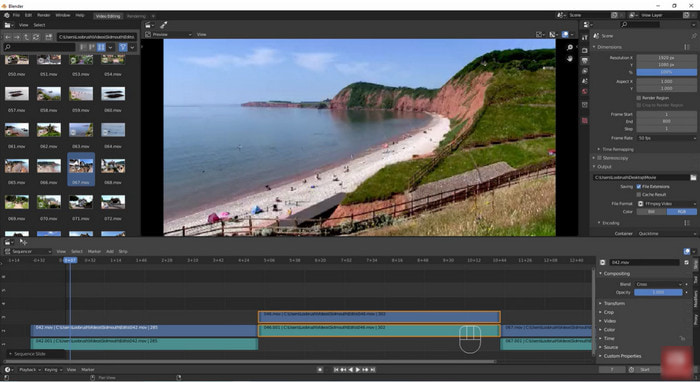Adjust the resolution percentage slider

(666, 72)
